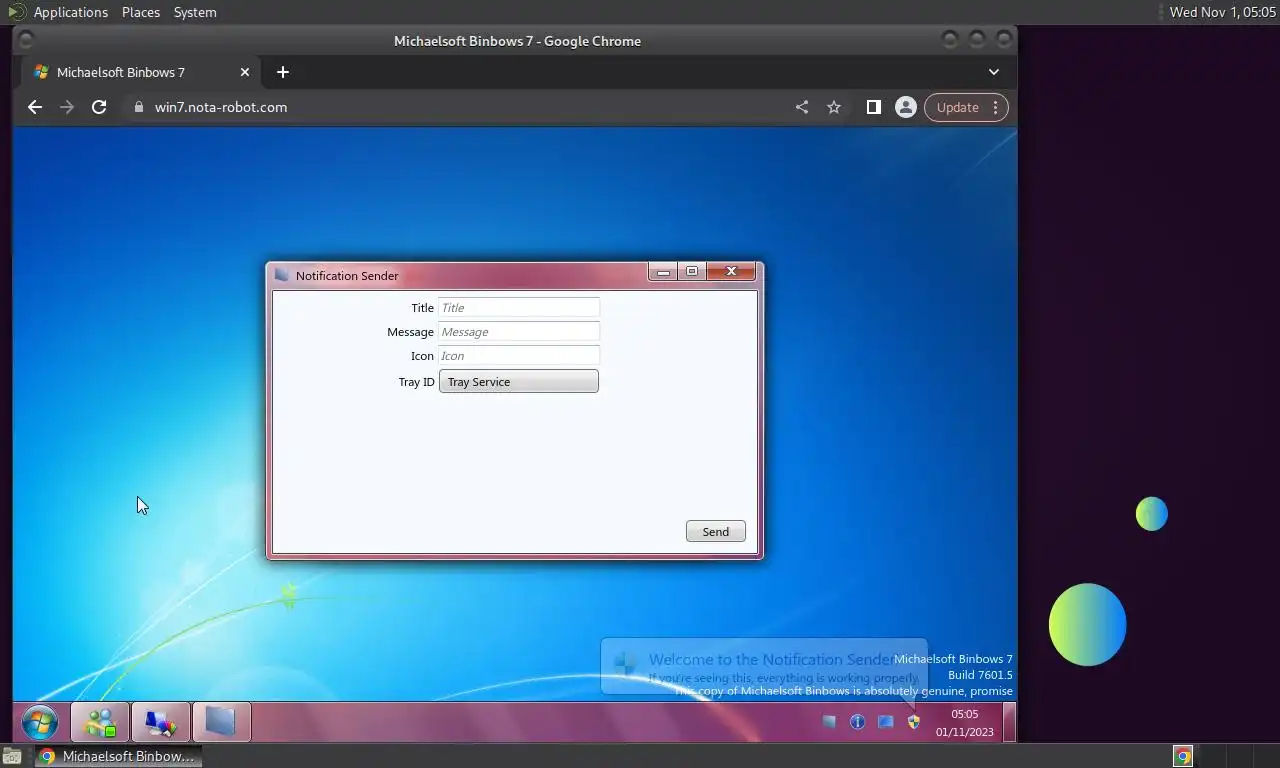Image resolution: width=1280 pixels, height=768 pixels.
Task: Open the Places menu
Action: (x=141, y=12)
